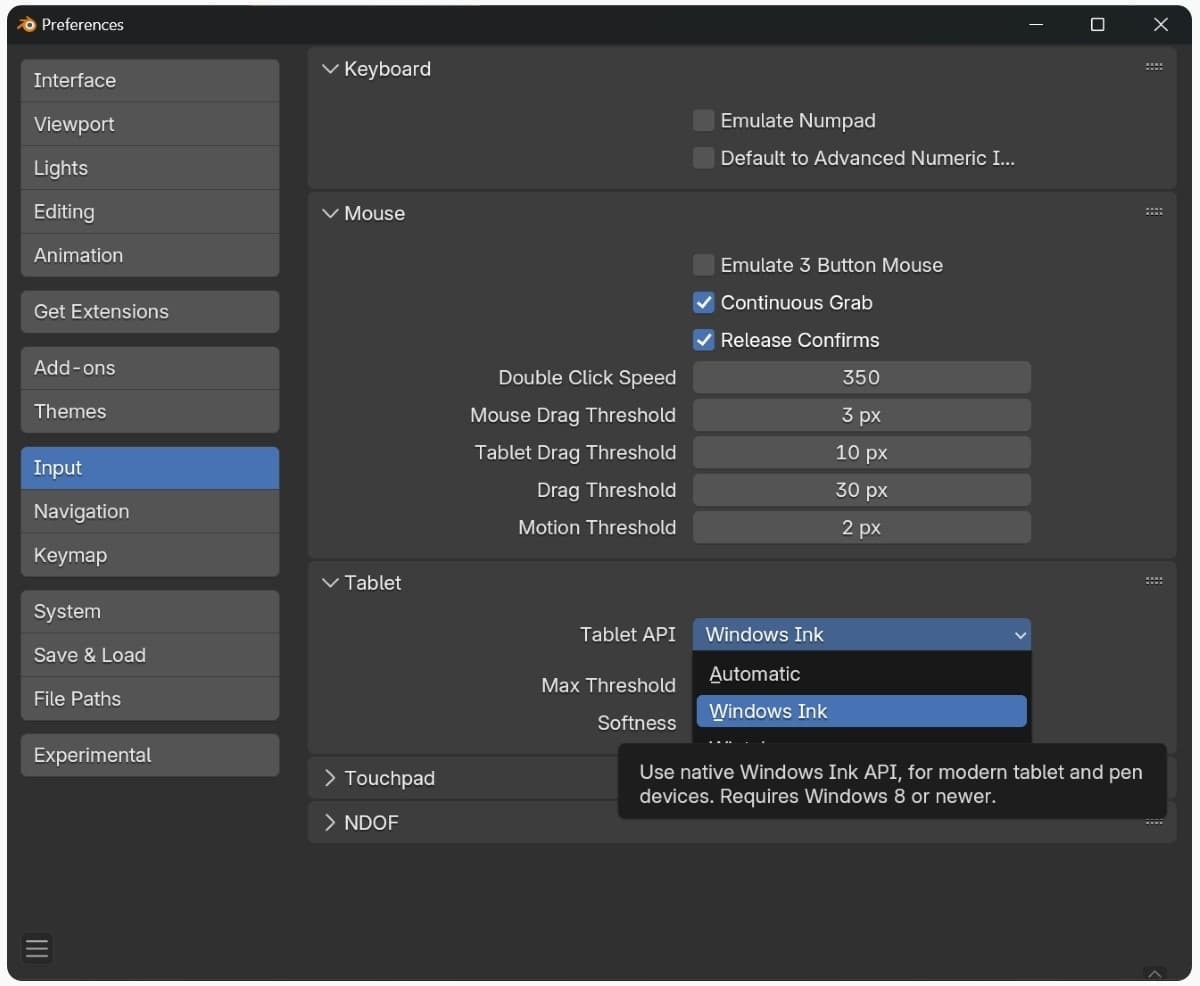Go to Add-ons section
The width and height of the screenshot is (1200, 986).
150,367
